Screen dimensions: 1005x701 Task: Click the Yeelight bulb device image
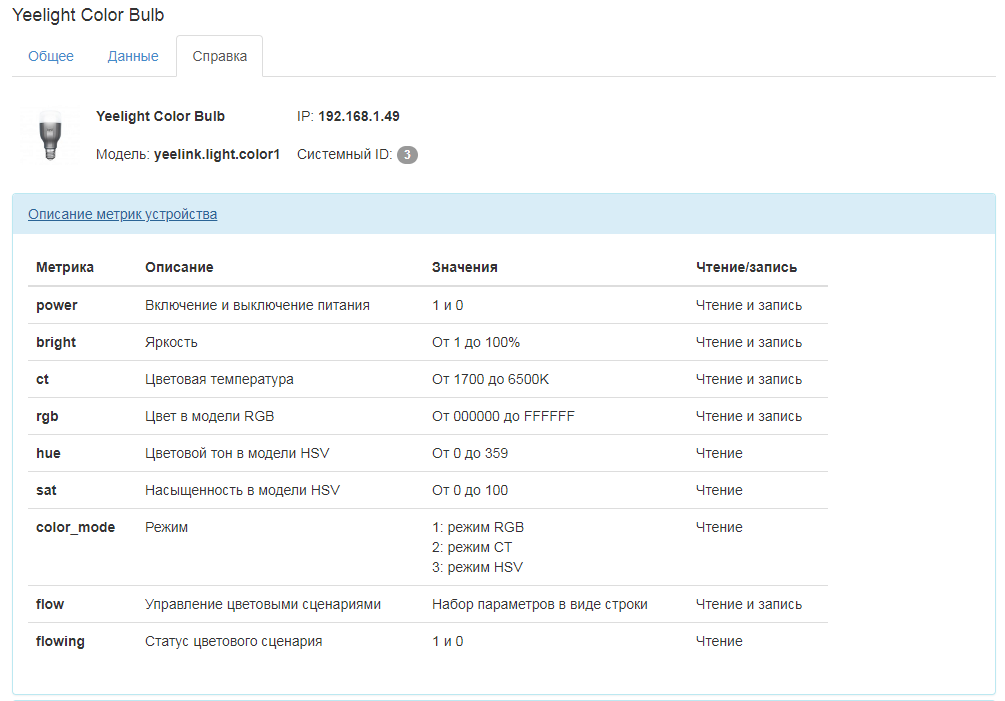tap(50, 135)
